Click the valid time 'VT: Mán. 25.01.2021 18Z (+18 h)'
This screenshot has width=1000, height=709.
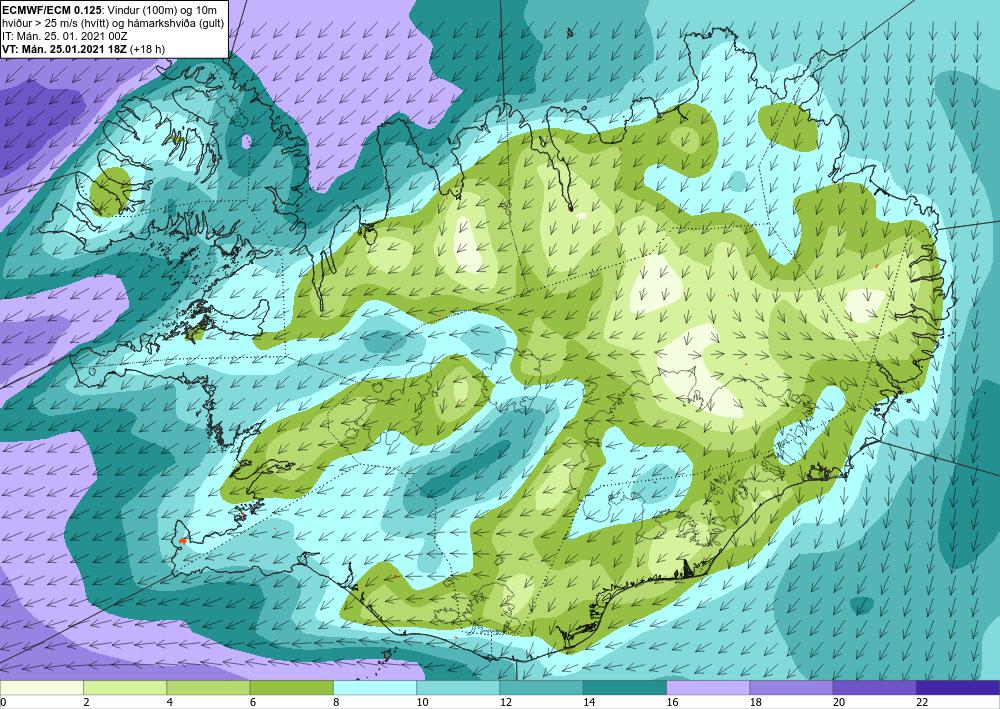click(x=84, y=49)
